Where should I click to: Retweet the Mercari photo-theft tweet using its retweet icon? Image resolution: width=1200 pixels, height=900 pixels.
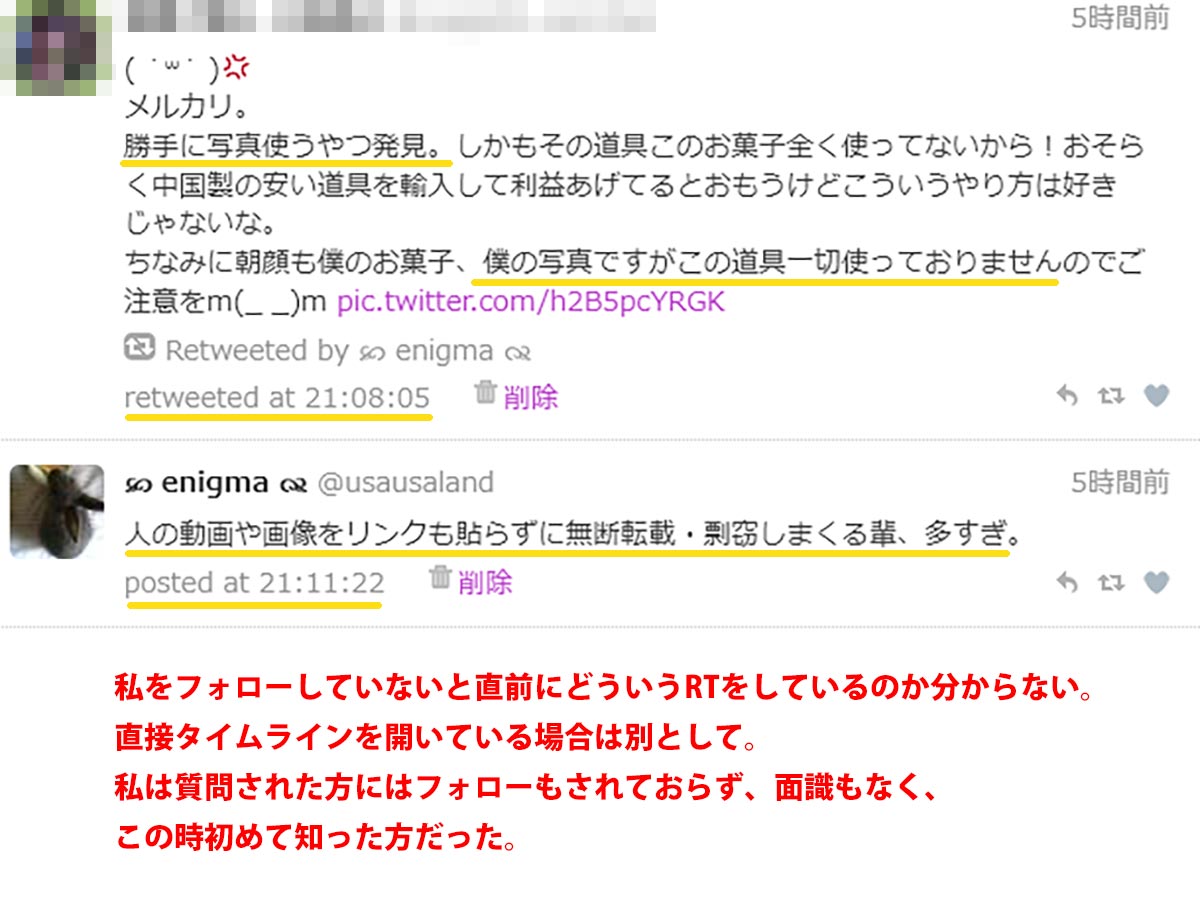pos(1111,397)
